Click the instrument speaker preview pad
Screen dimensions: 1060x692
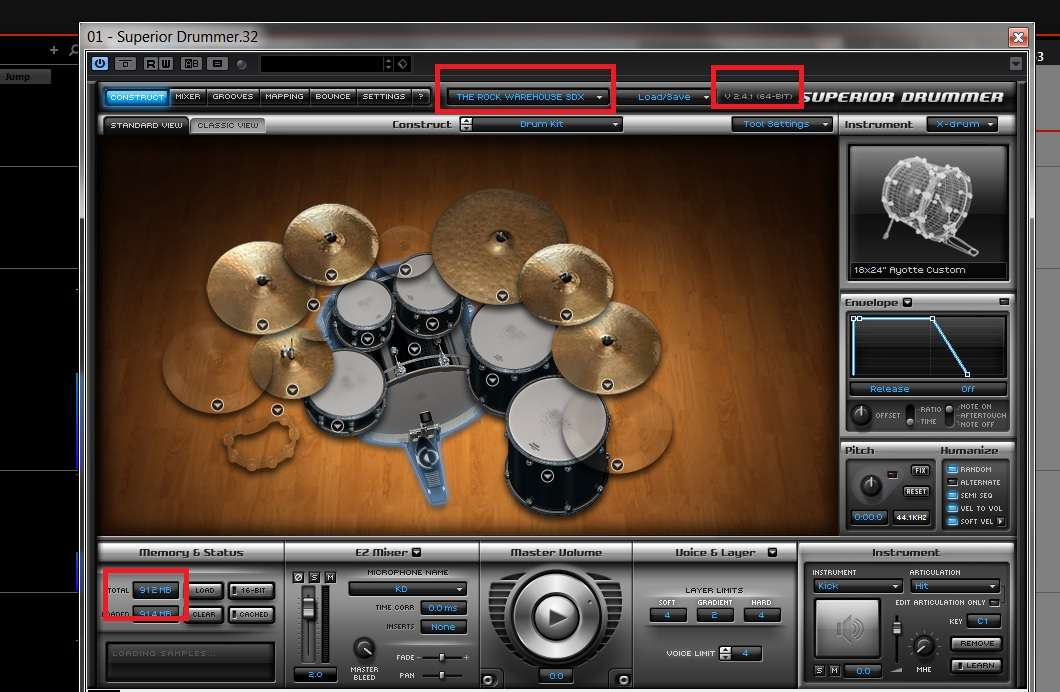847,629
